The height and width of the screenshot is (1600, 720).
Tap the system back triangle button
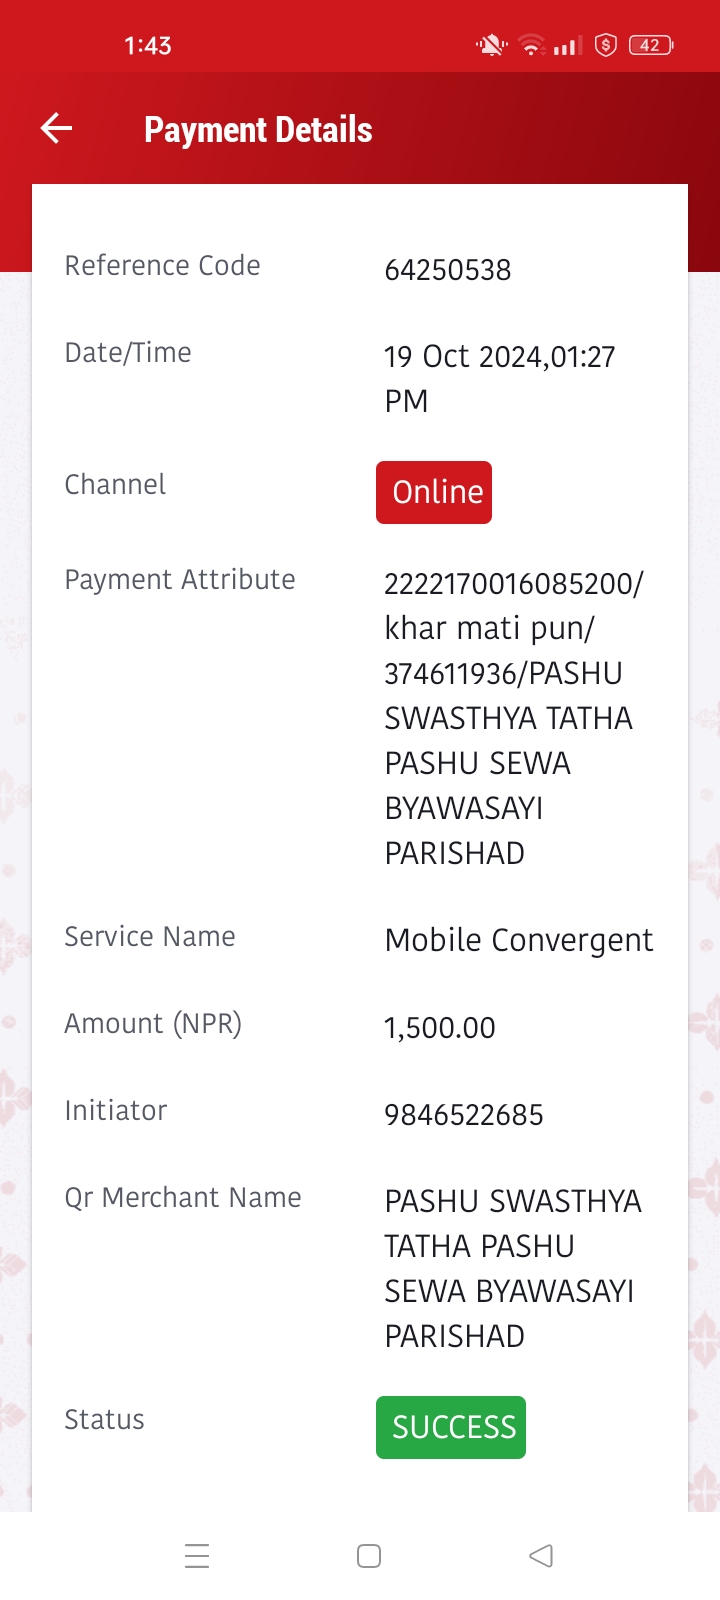pyautogui.click(x=541, y=1556)
